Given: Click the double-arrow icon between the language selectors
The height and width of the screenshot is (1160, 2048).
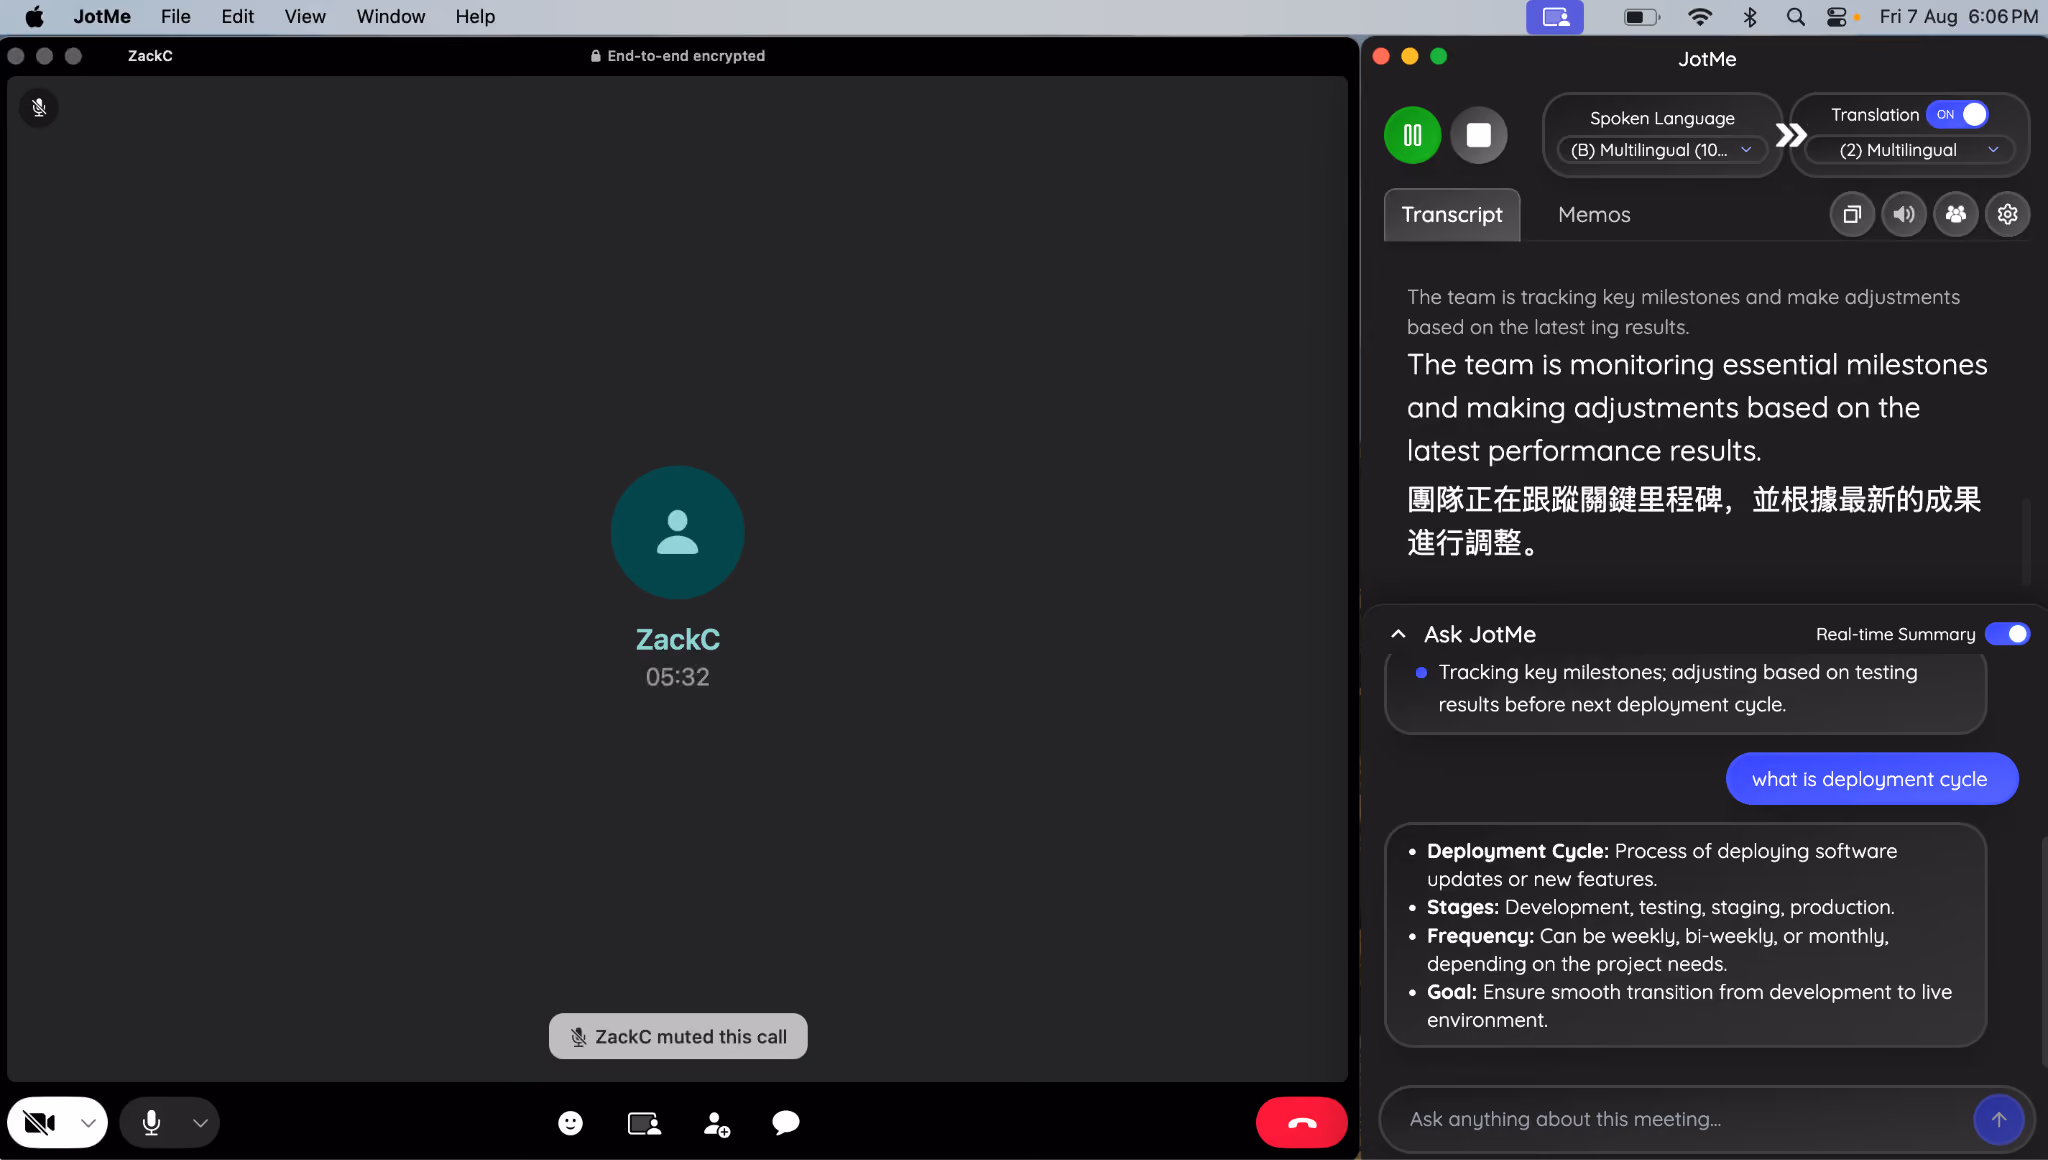Looking at the screenshot, I should (1790, 135).
